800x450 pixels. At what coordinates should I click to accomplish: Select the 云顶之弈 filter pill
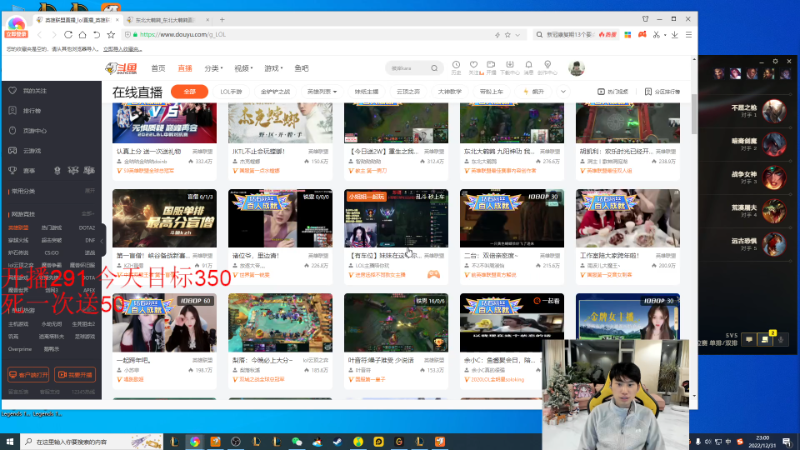(408, 92)
